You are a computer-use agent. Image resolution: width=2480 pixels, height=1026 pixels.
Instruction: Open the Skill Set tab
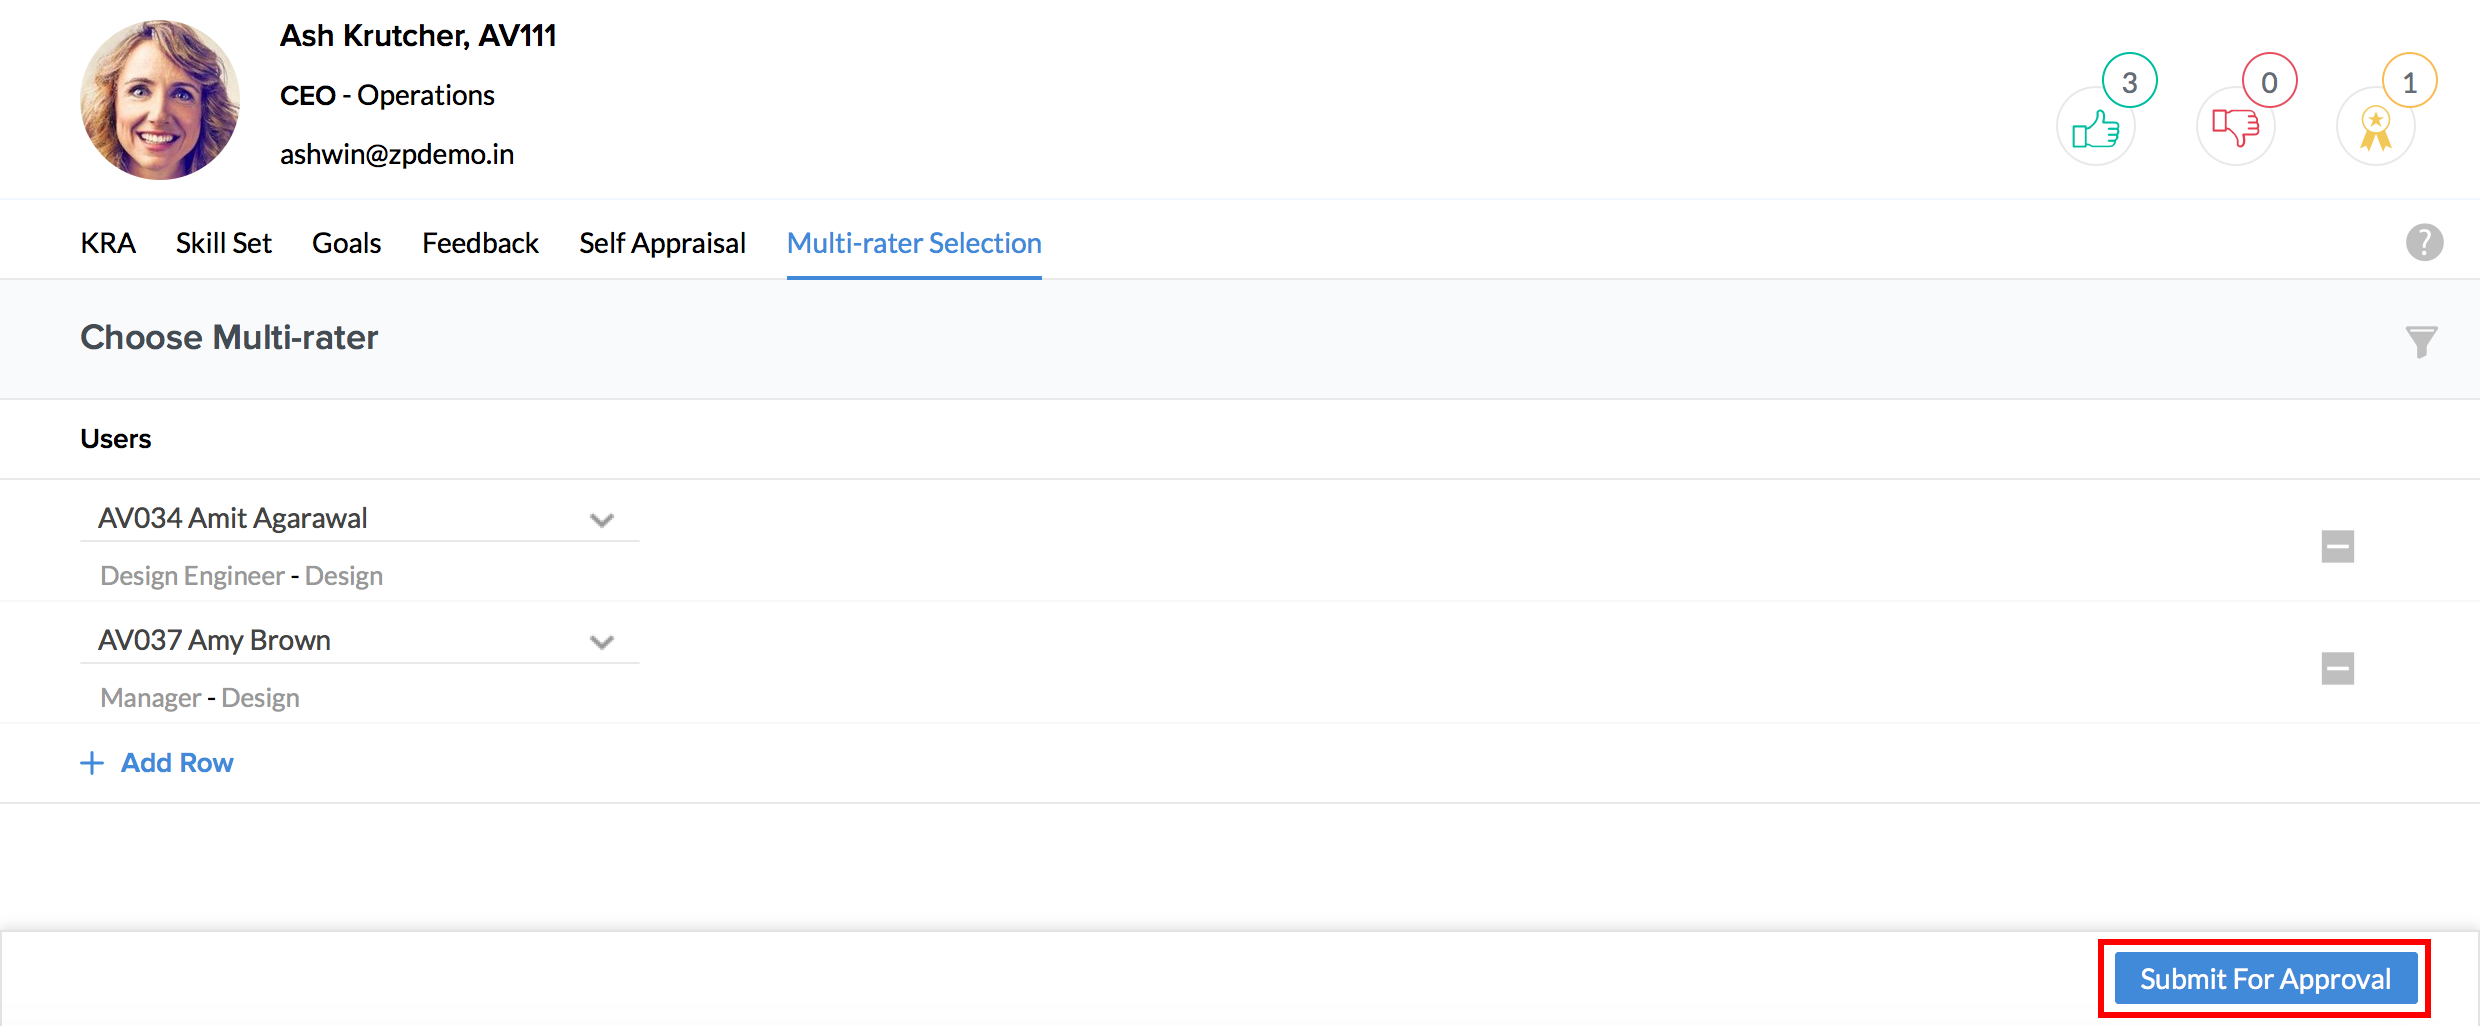(x=224, y=243)
